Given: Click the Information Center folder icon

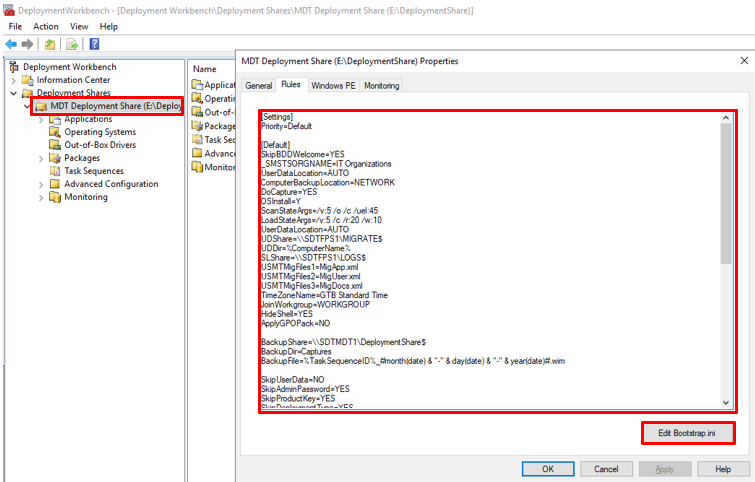Looking at the screenshot, I should [x=28, y=80].
